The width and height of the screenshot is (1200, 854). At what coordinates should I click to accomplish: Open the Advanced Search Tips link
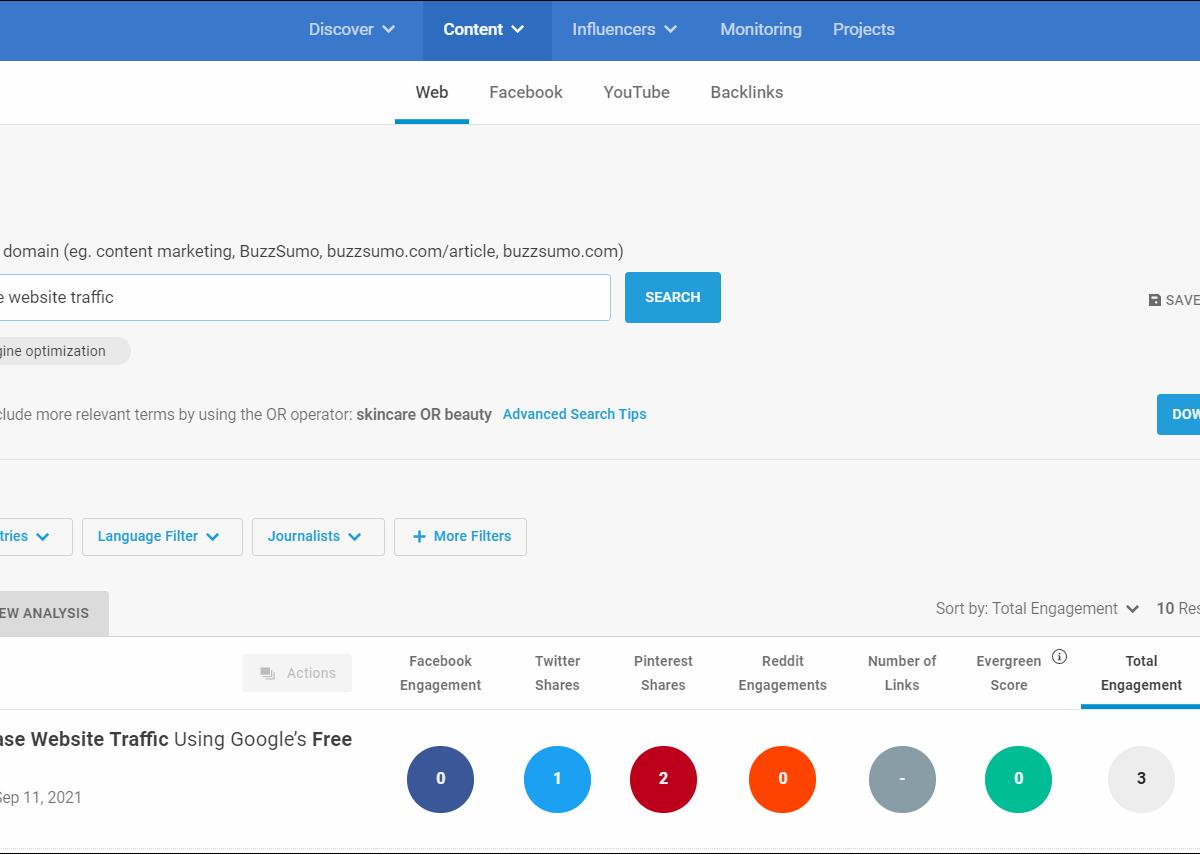574,414
